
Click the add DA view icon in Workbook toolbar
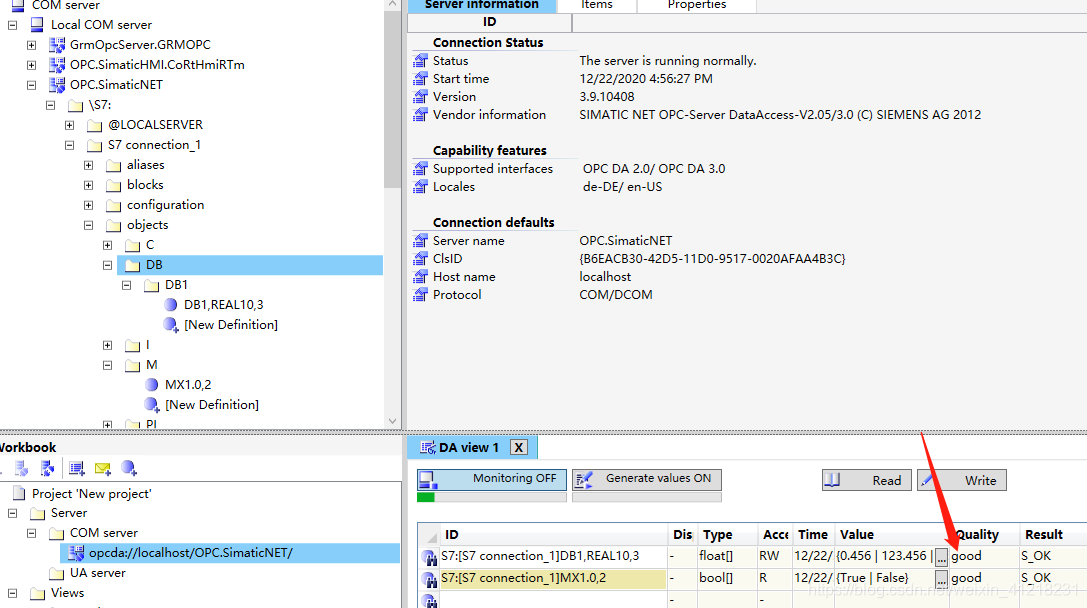click(x=76, y=468)
